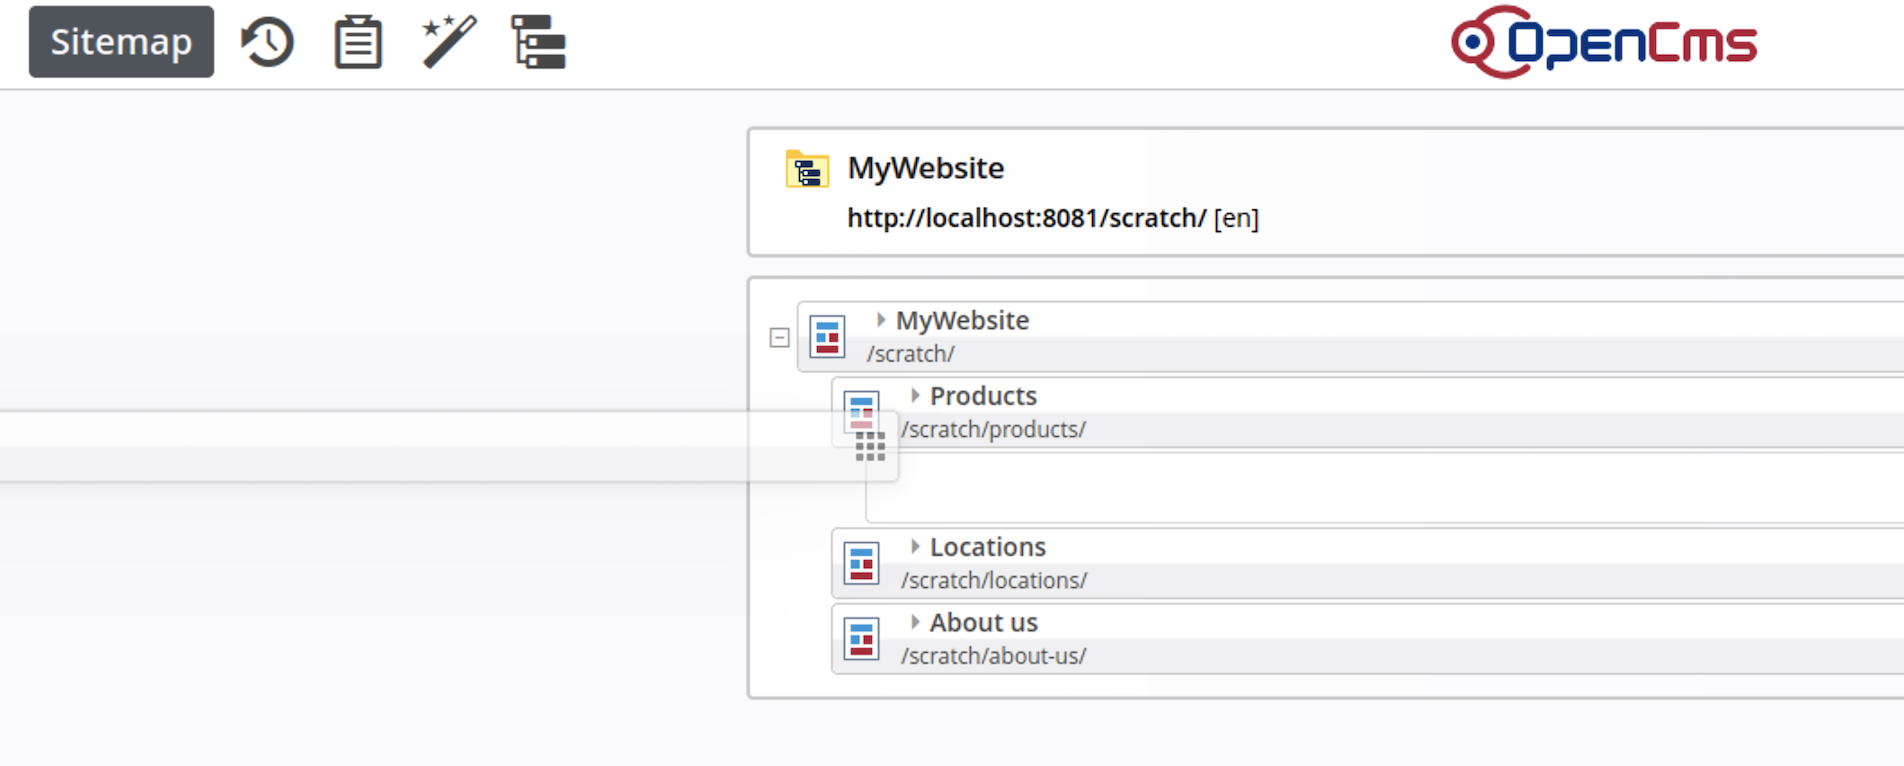Collapse the MyWebsite tree with the minus box
The width and height of the screenshot is (1904, 766).
pyautogui.click(x=780, y=338)
